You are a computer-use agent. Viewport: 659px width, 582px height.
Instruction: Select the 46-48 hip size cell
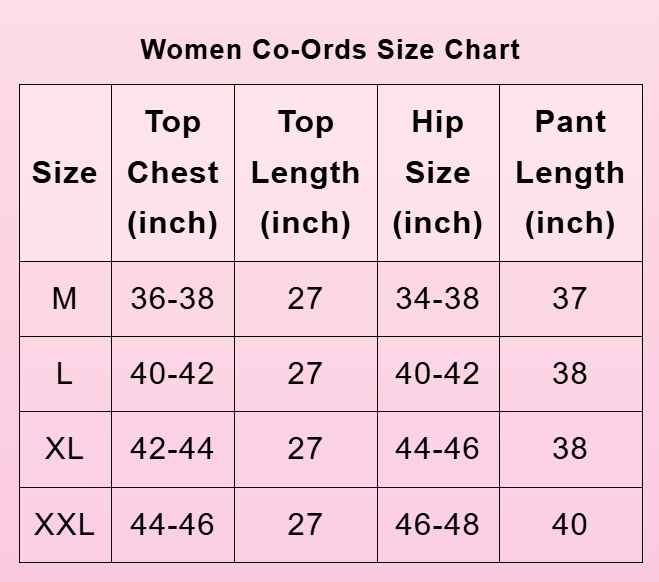(x=437, y=524)
